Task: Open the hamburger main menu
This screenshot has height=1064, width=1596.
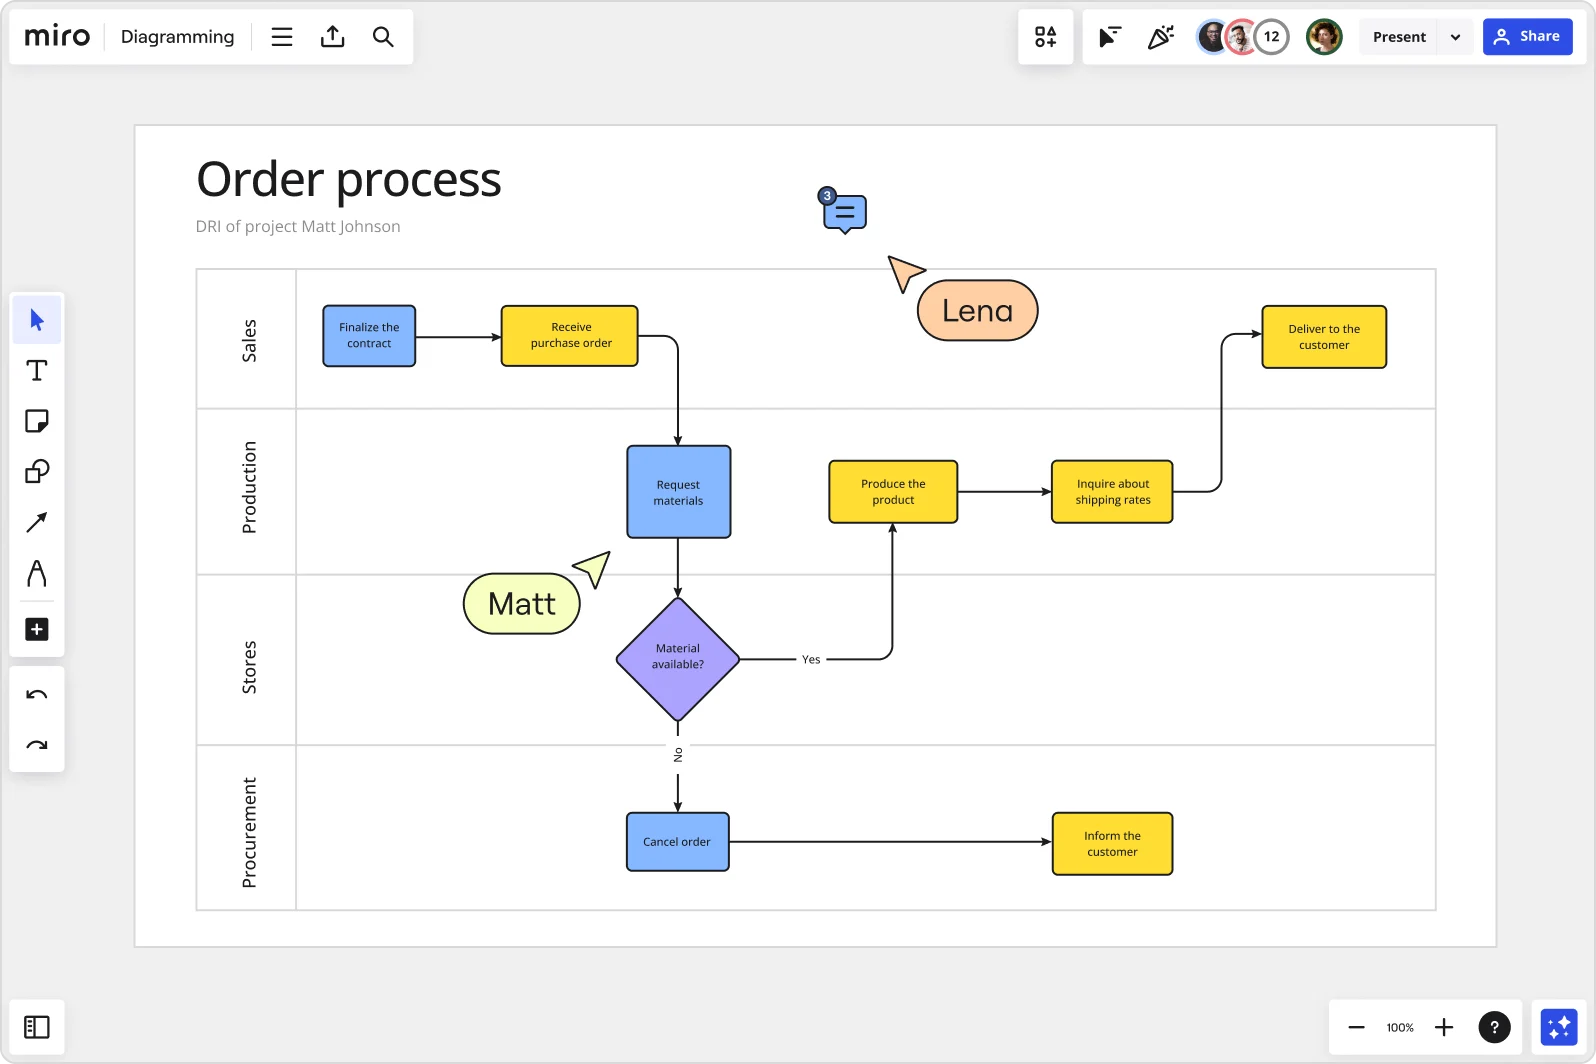Action: [282, 37]
